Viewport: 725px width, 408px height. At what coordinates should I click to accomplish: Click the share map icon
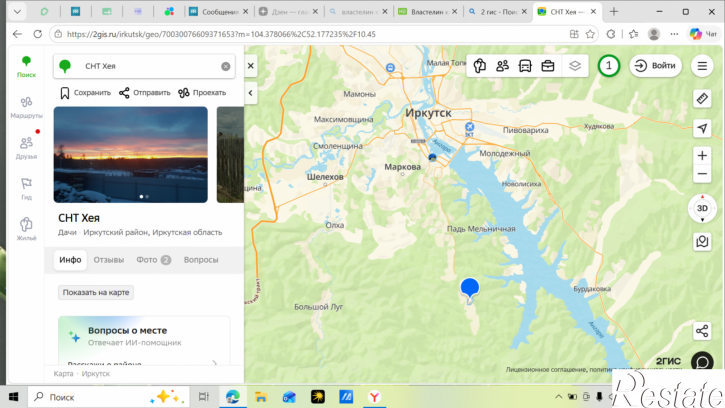(x=702, y=331)
